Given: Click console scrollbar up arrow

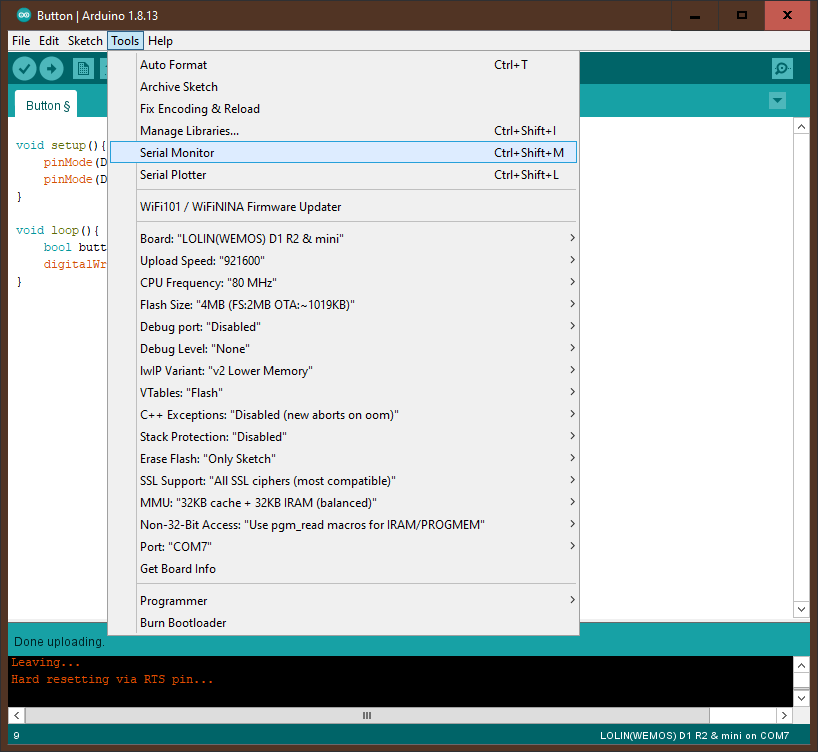Looking at the screenshot, I should [x=801, y=665].
